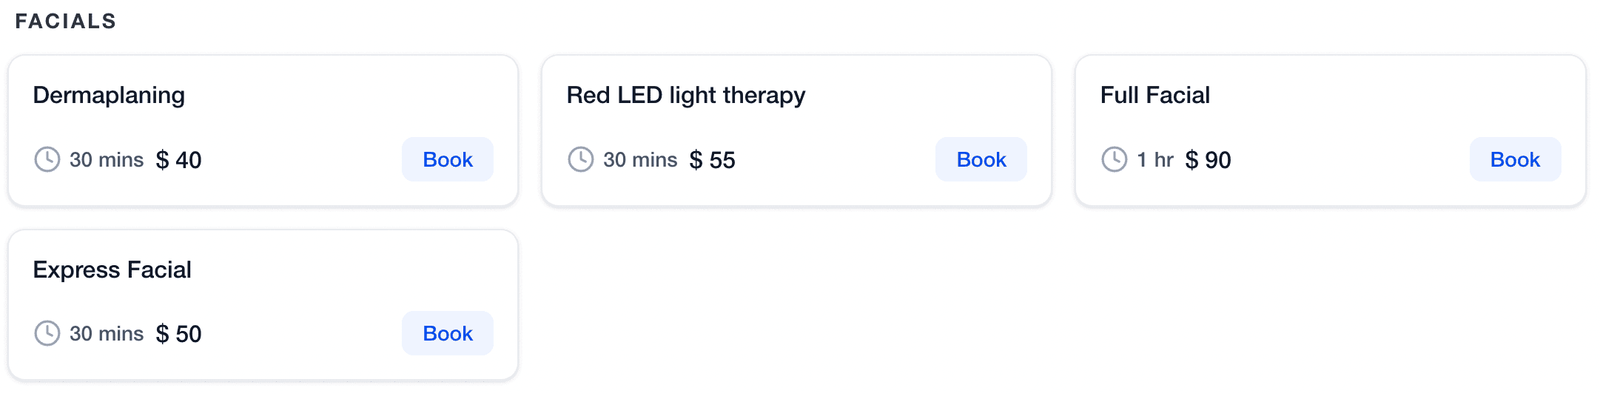Click the clock icon on Express Facial card
The width and height of the screenshot is (1600, 394).
coord(47,333)
